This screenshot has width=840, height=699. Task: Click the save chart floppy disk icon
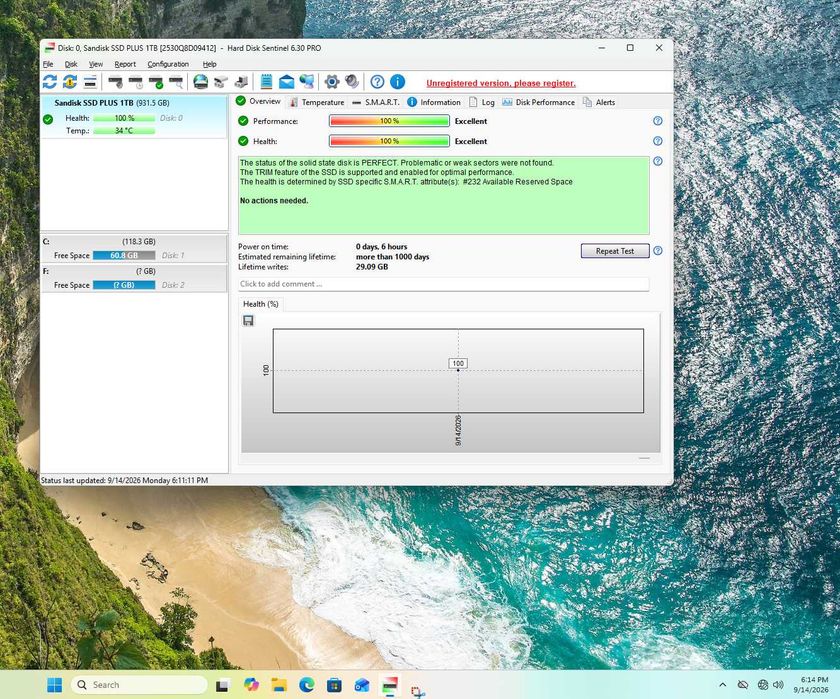pos(248,320)
